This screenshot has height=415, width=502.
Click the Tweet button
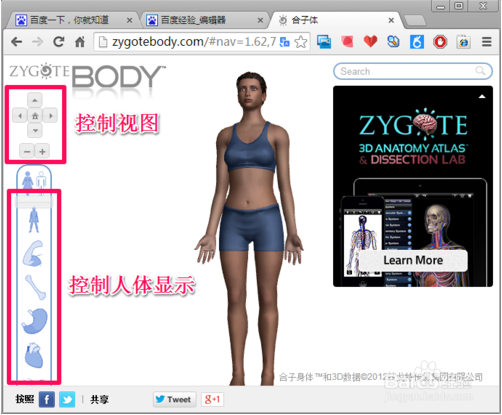pyautogui.click(x=174, y=399)
